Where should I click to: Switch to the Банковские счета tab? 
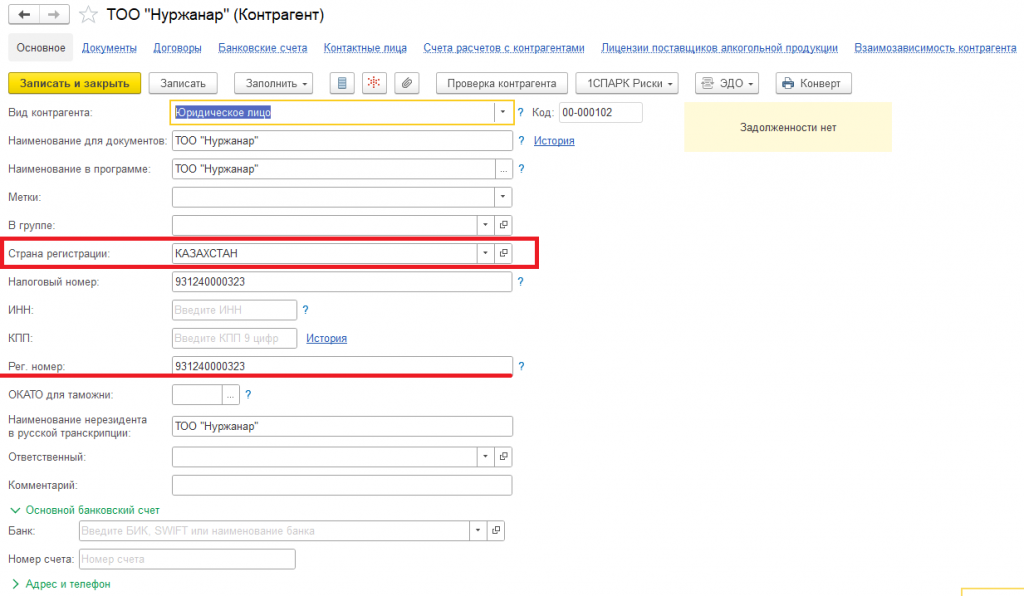[263, 48]
